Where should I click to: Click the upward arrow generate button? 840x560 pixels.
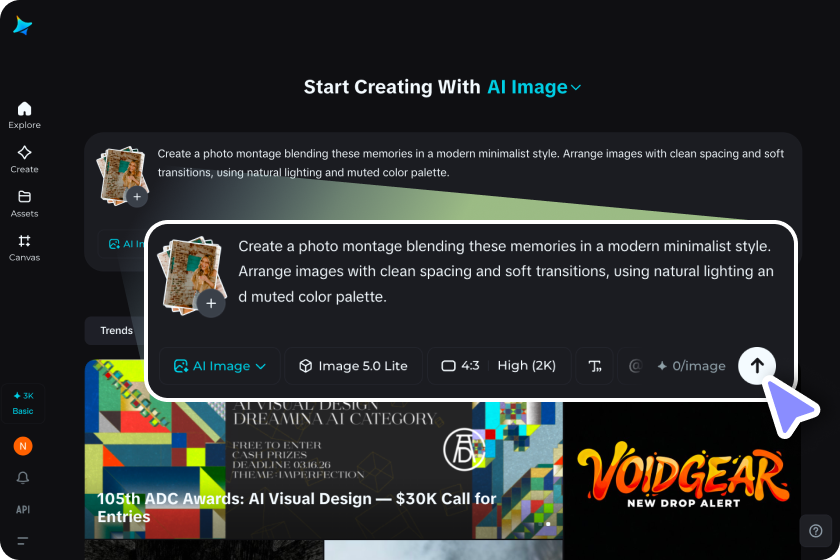(756, 366)
